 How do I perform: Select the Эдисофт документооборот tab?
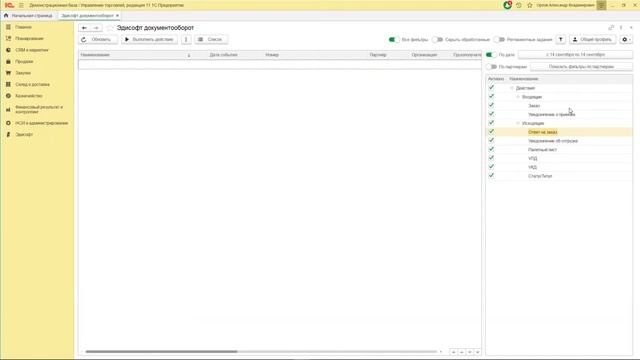click(87, 16)
